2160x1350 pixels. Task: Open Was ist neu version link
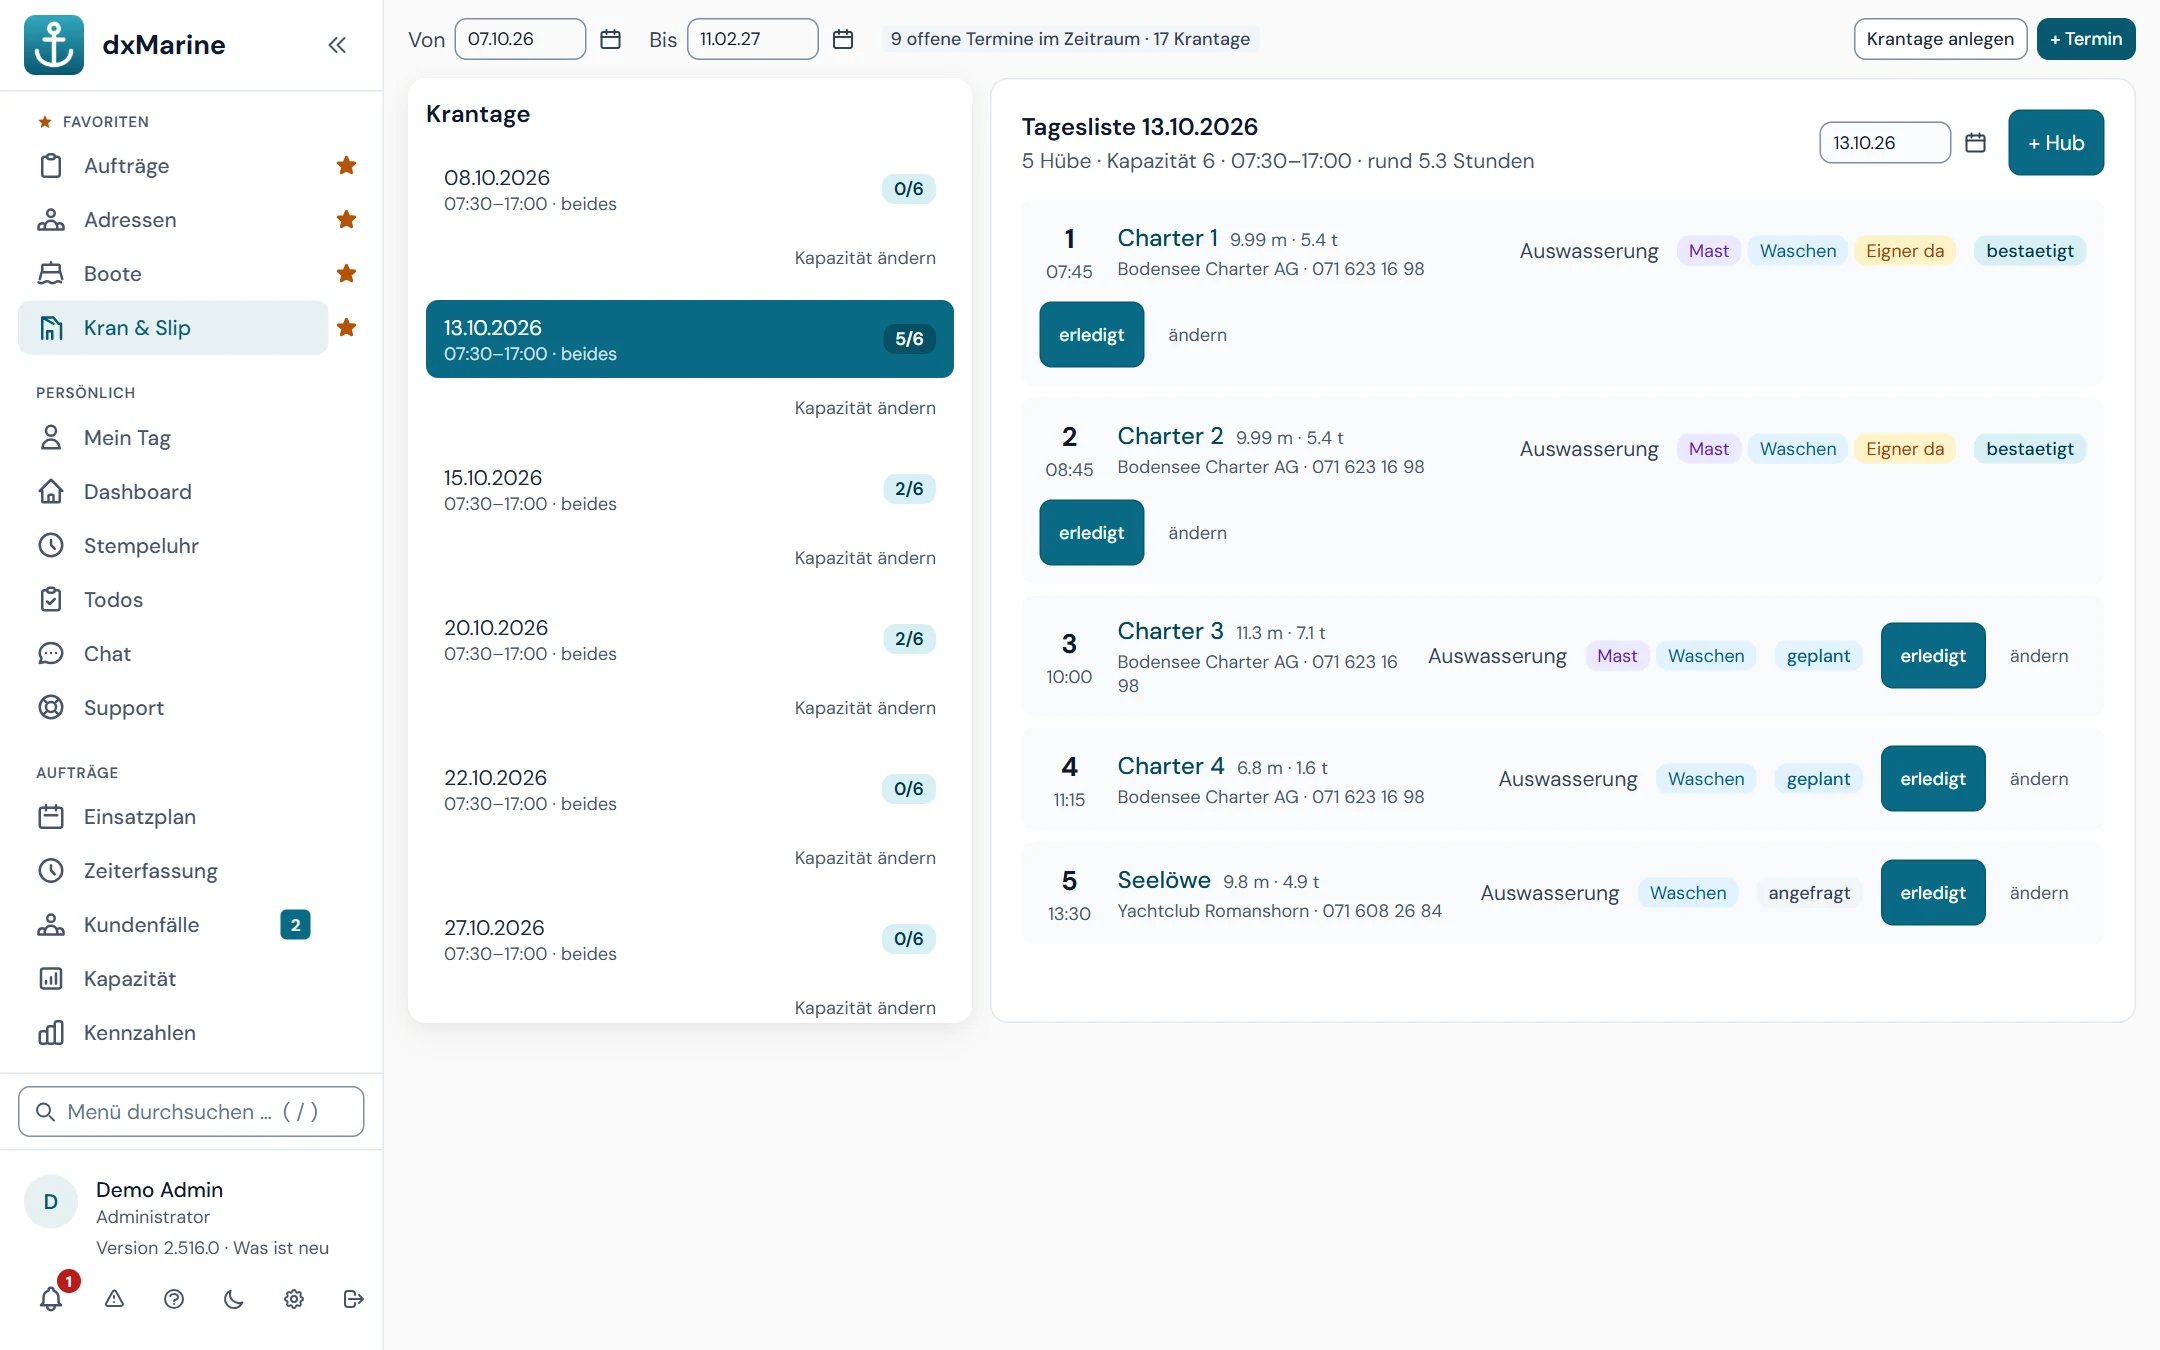pos(281,1248)
